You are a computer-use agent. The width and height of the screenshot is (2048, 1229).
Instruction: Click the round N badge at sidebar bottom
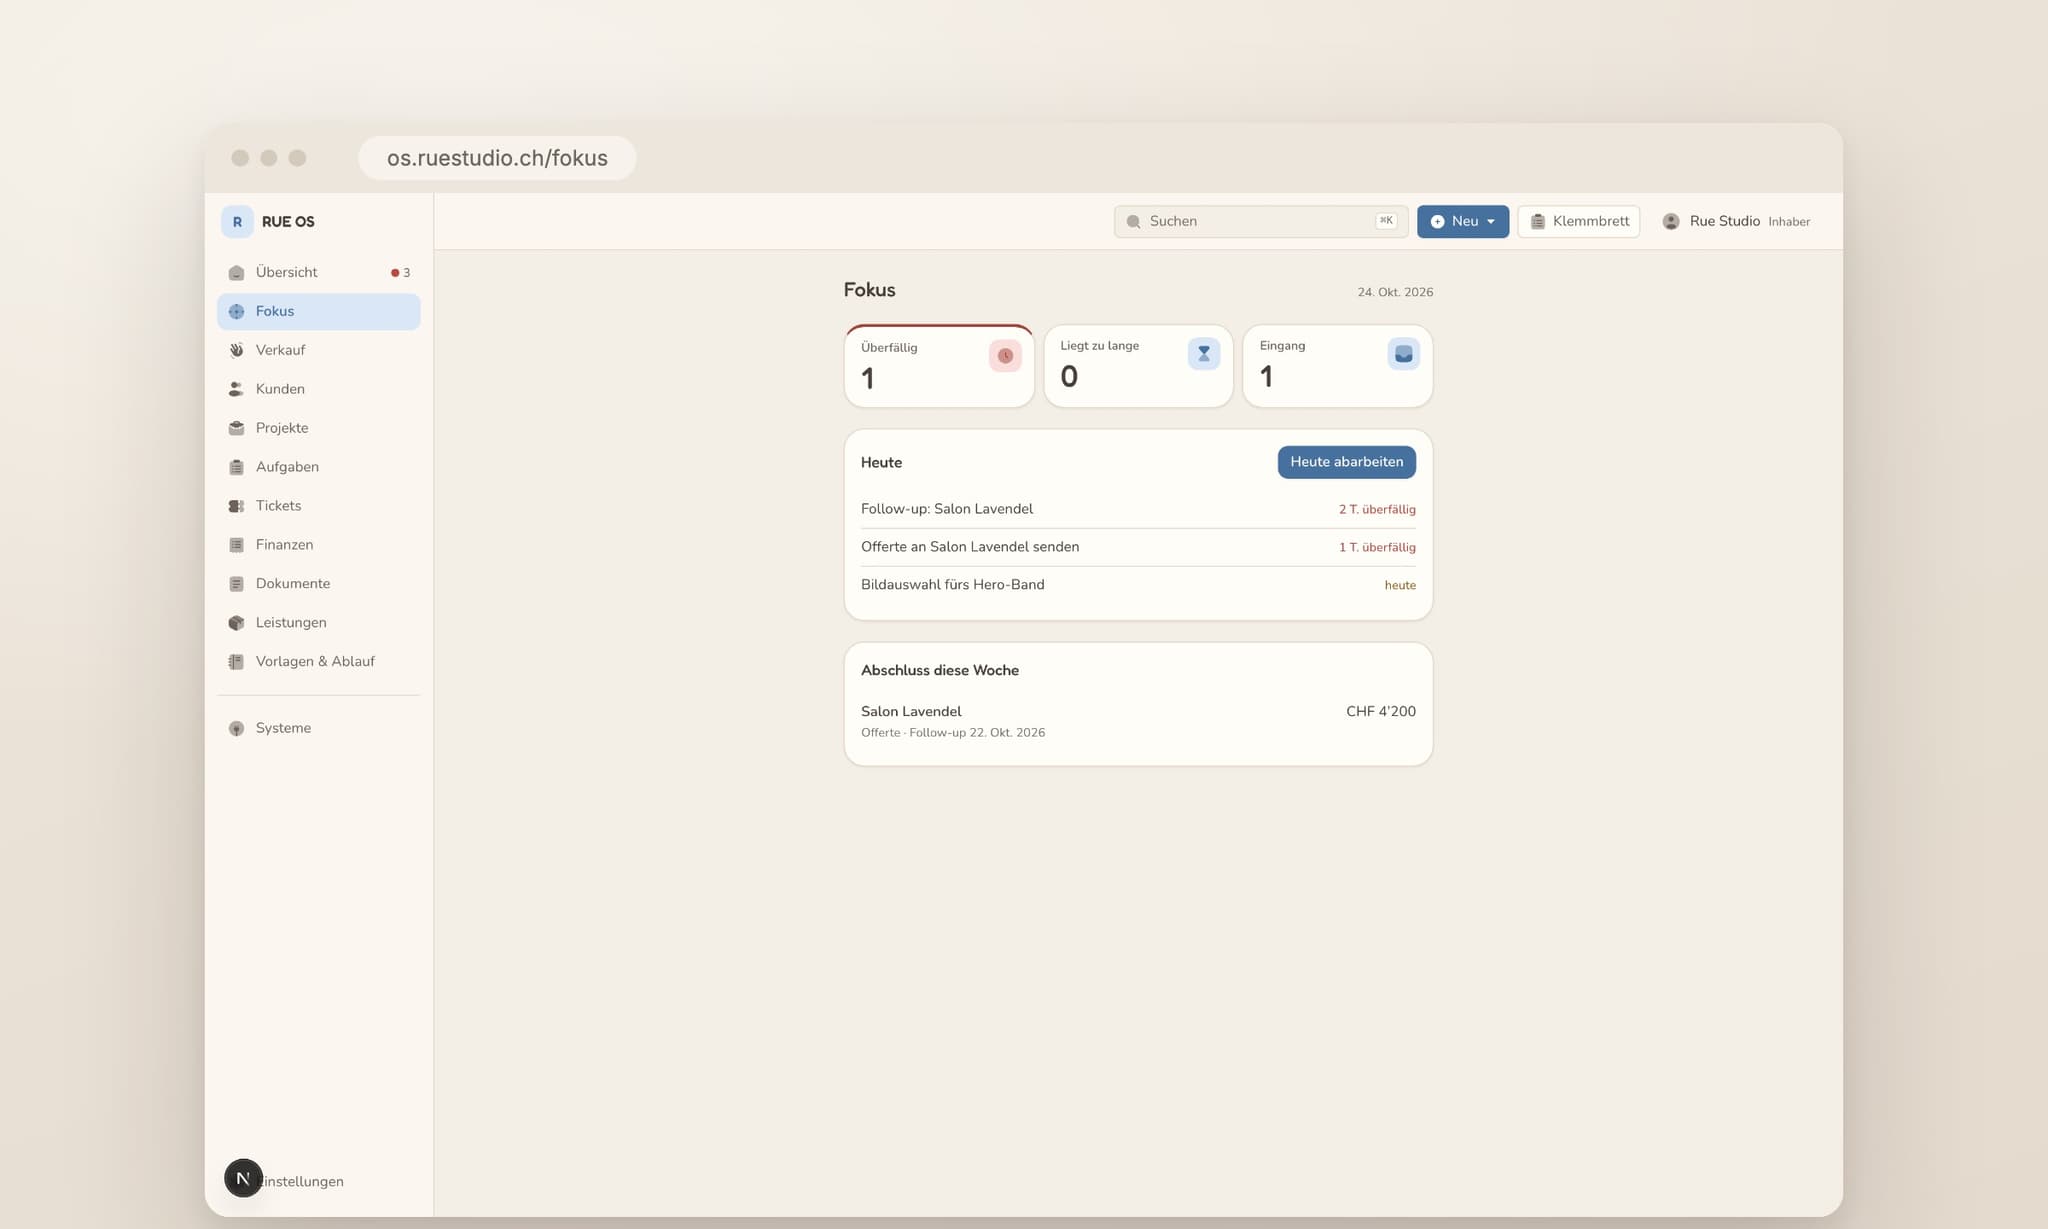(243, 1178)
